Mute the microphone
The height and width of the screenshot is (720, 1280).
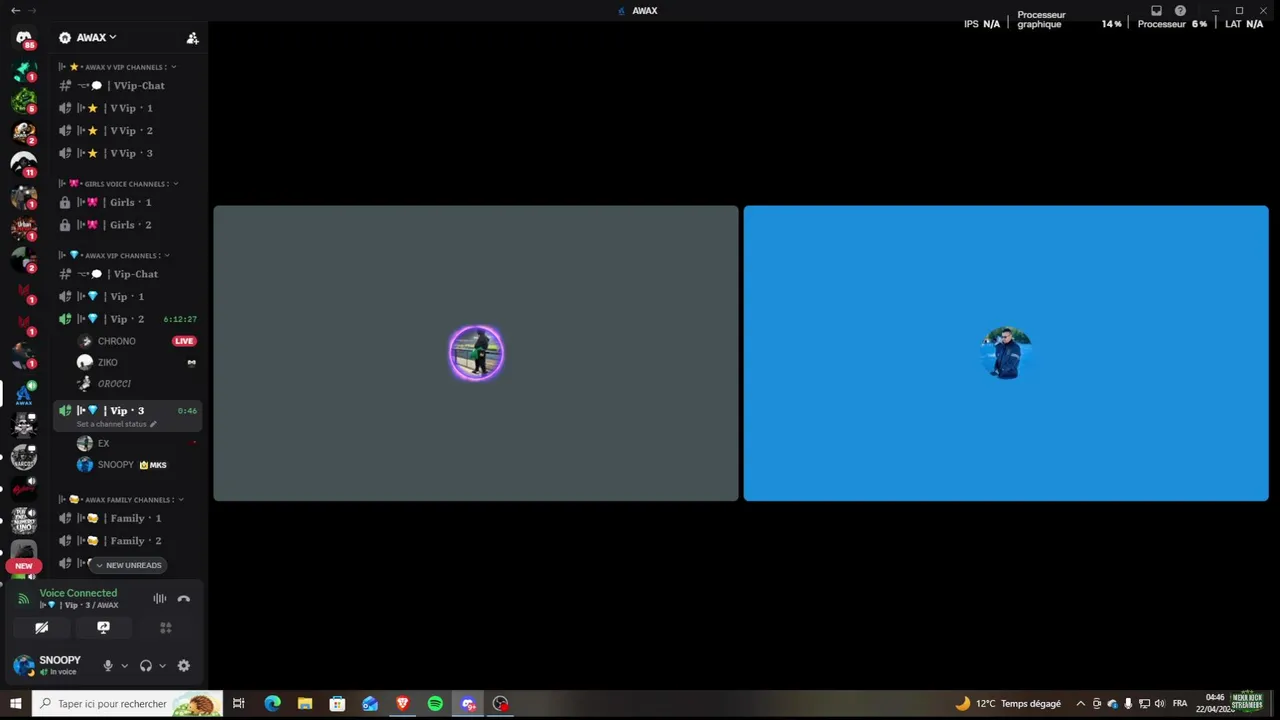pyautogui.click(x=108, y=666)
